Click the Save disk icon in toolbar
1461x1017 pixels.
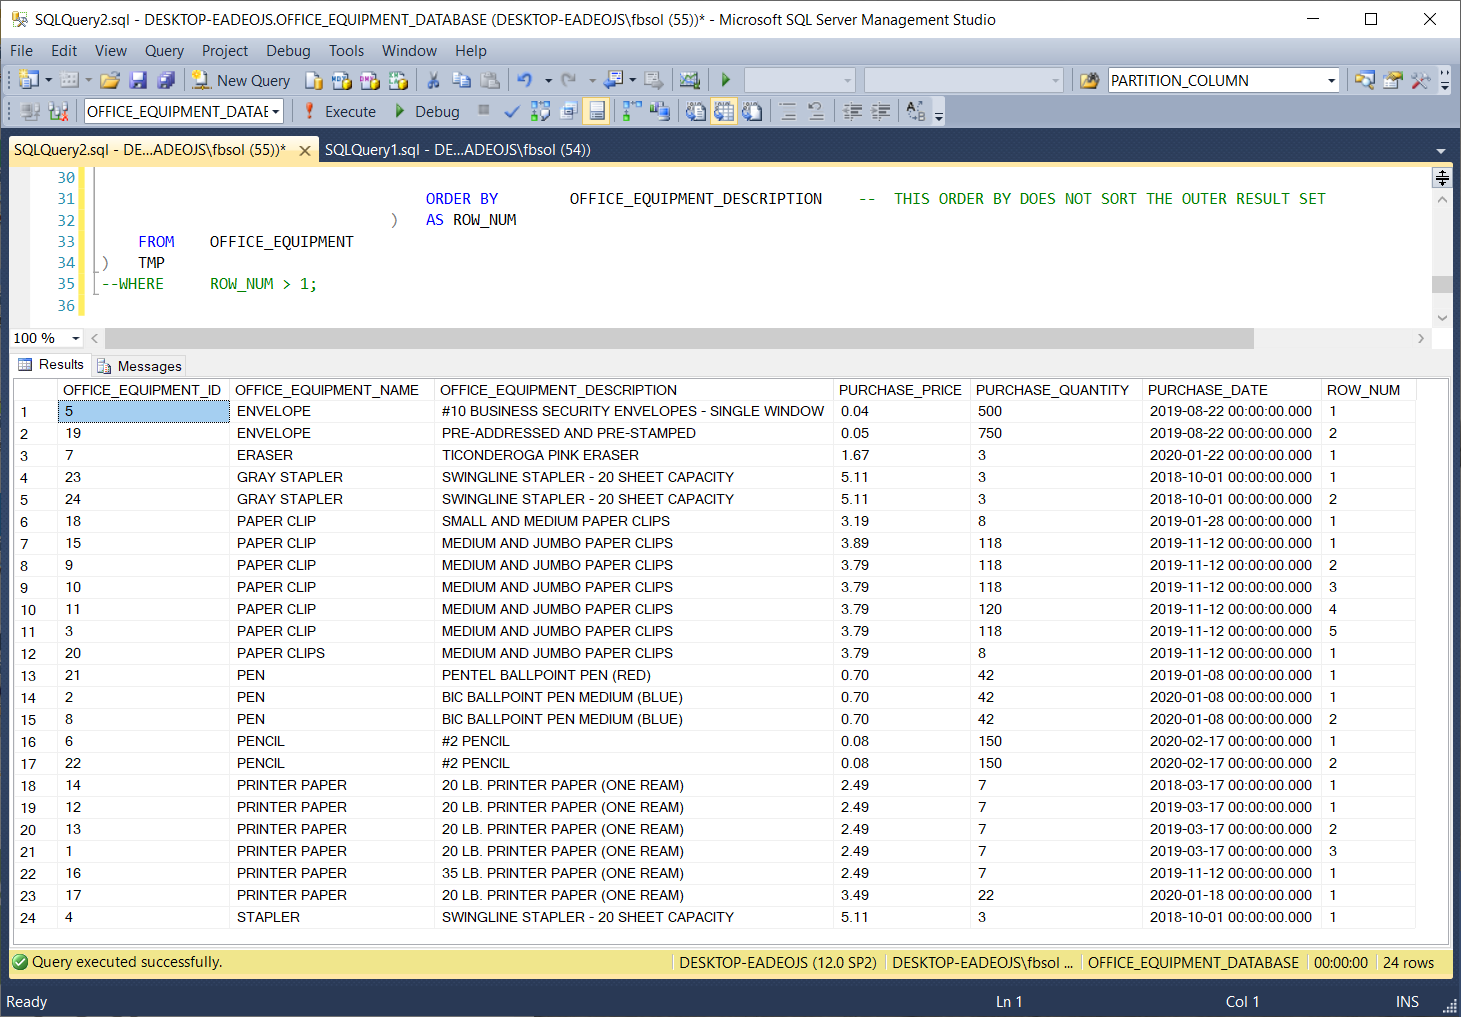138,81
